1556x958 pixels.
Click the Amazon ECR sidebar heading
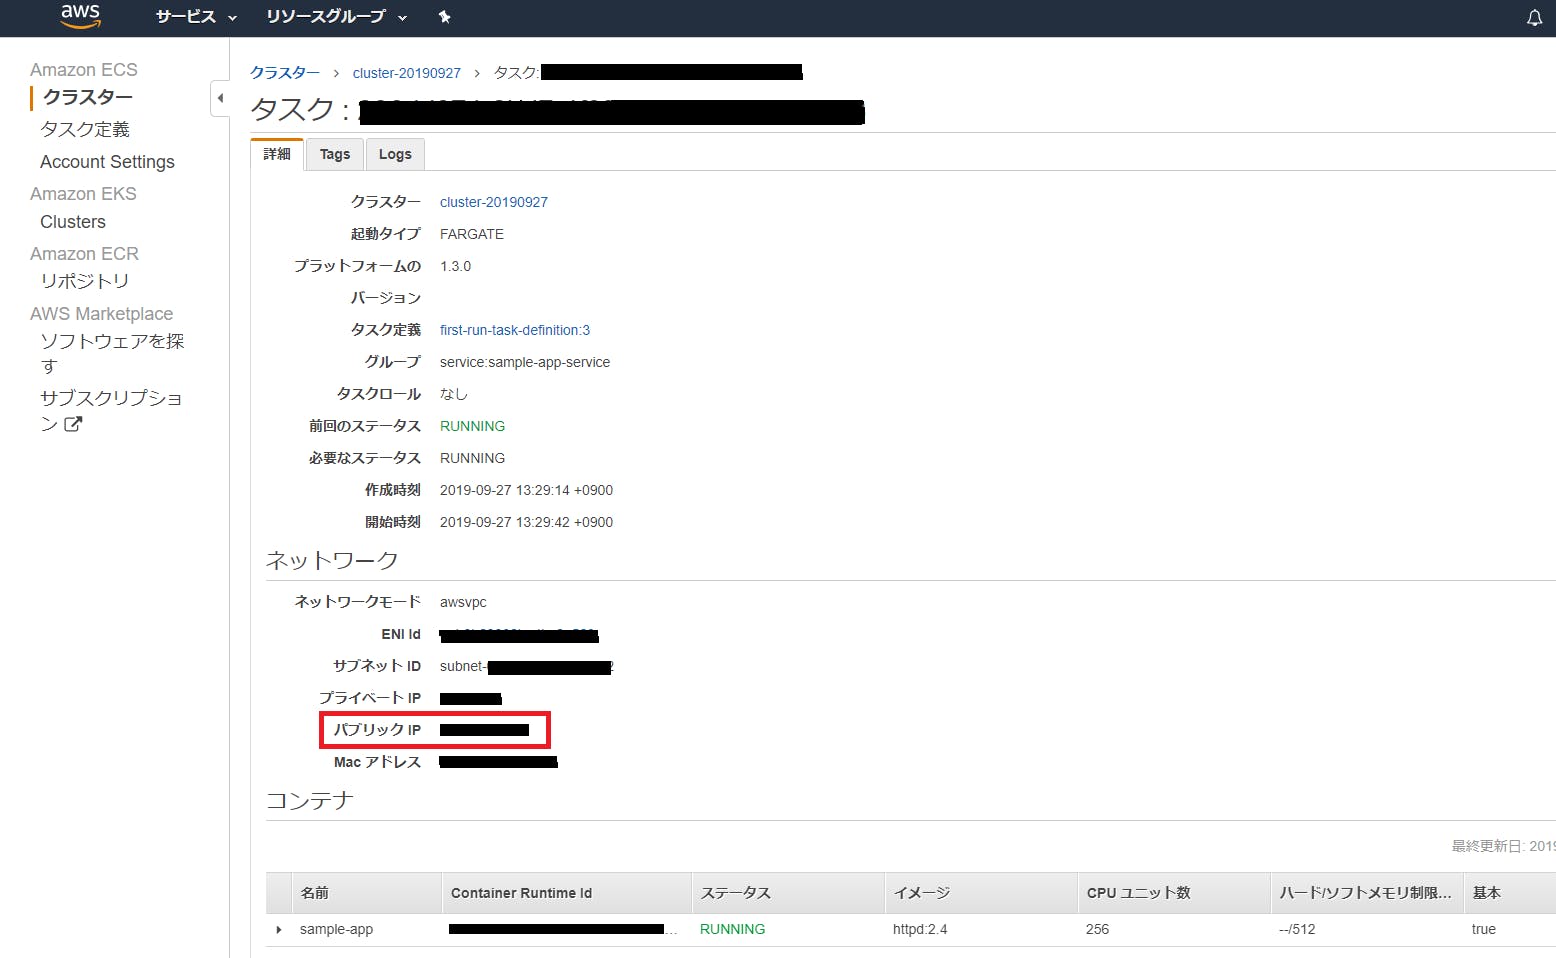(84, 254)
